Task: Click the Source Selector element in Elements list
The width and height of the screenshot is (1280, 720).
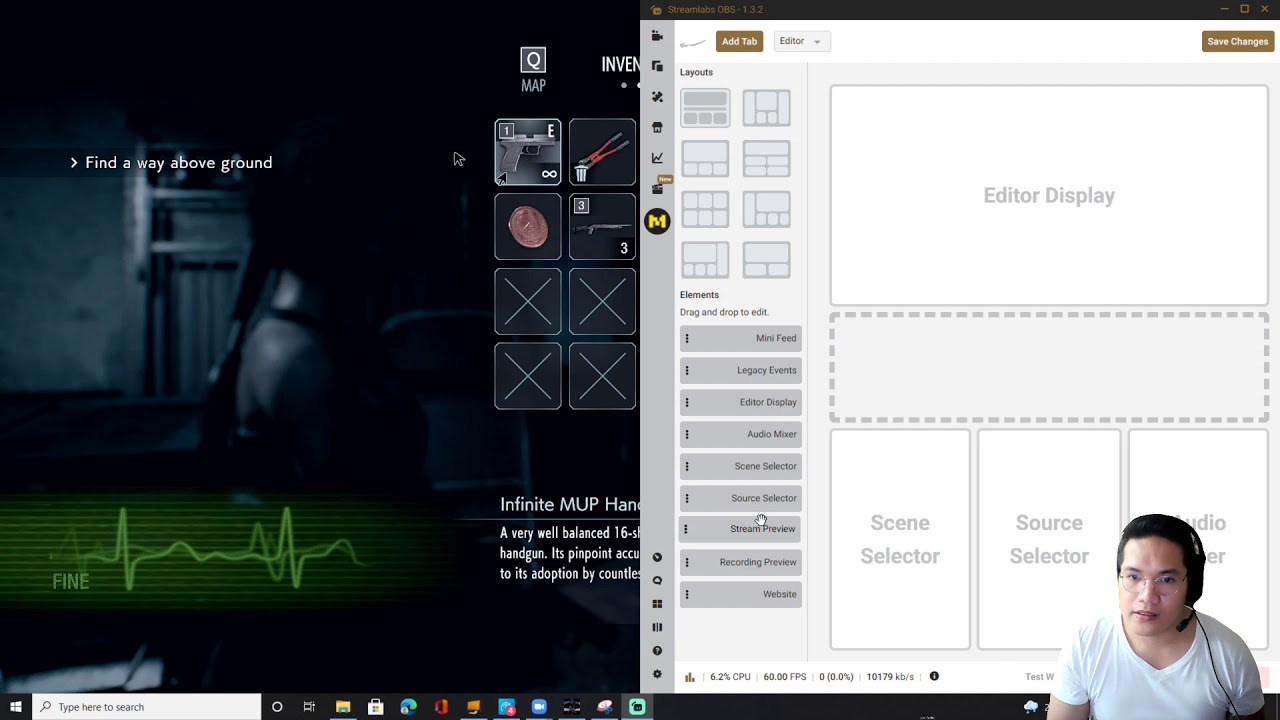Action: (x=741, y=498)
